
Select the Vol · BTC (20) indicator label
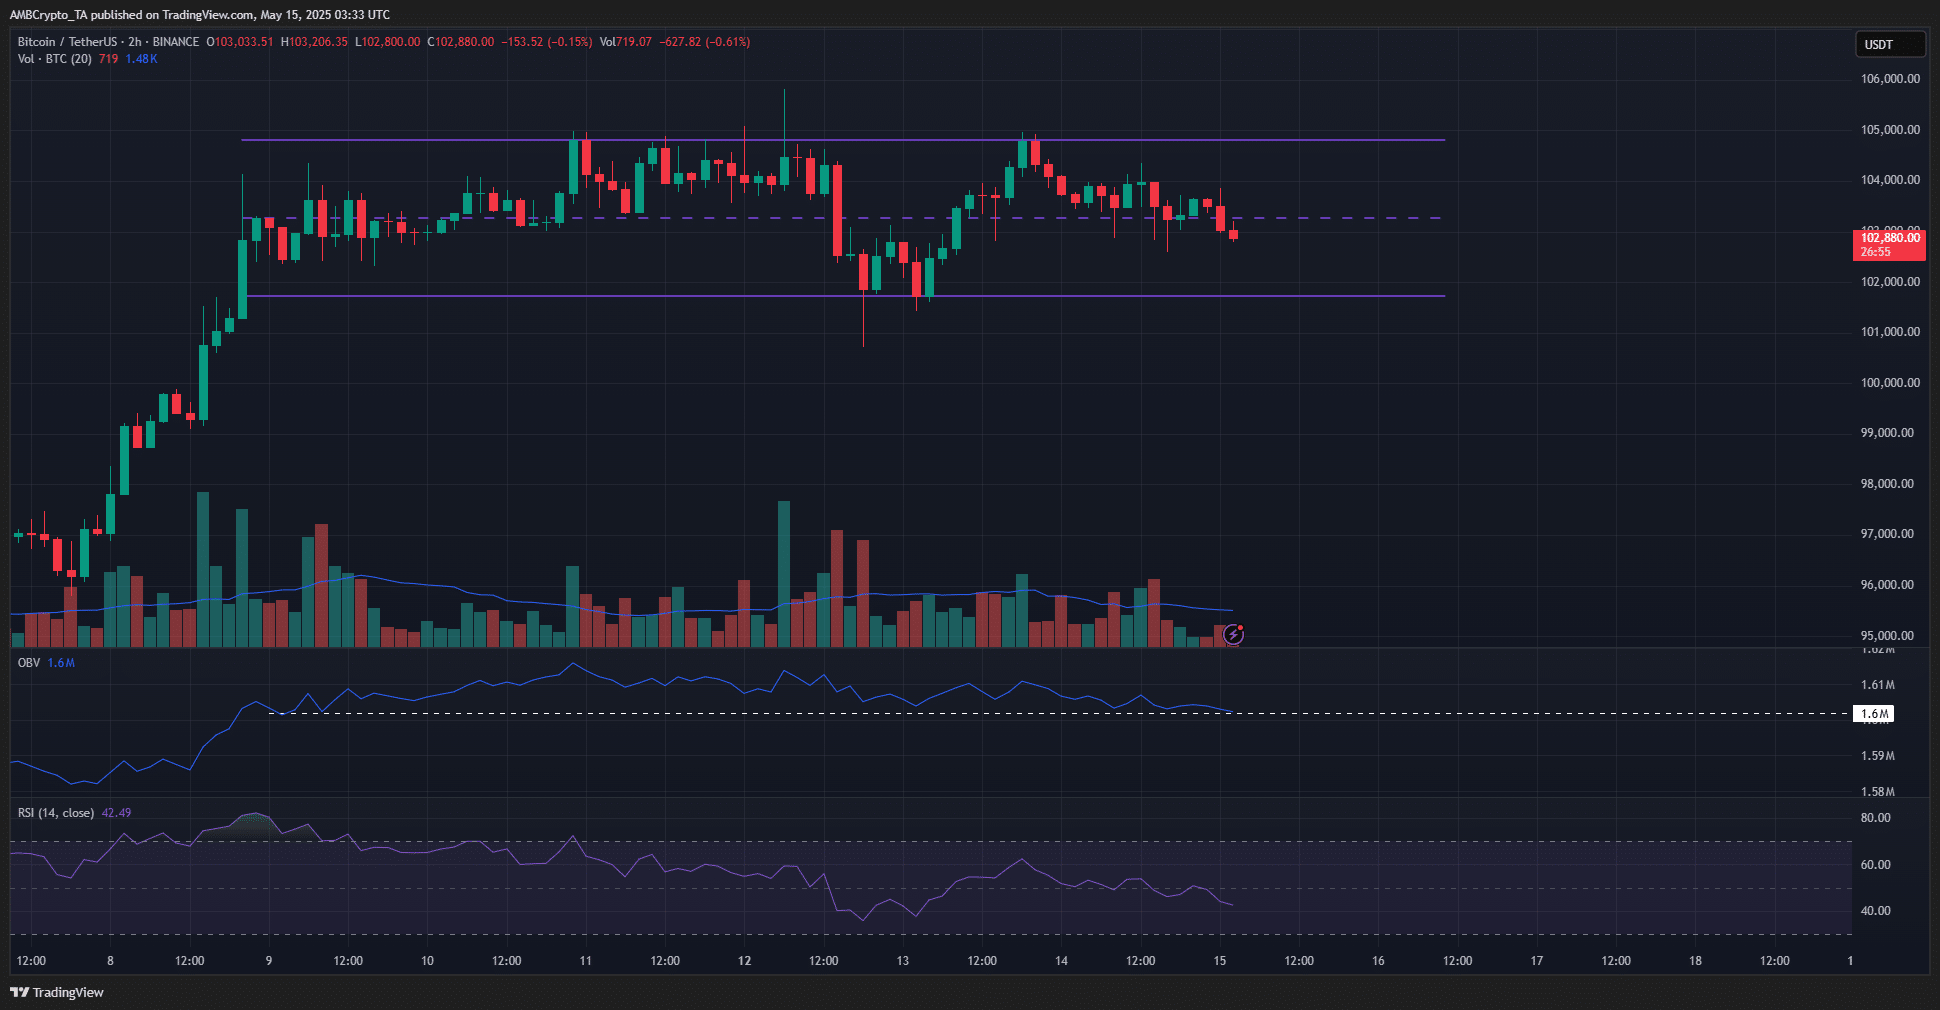click(54, 59)
